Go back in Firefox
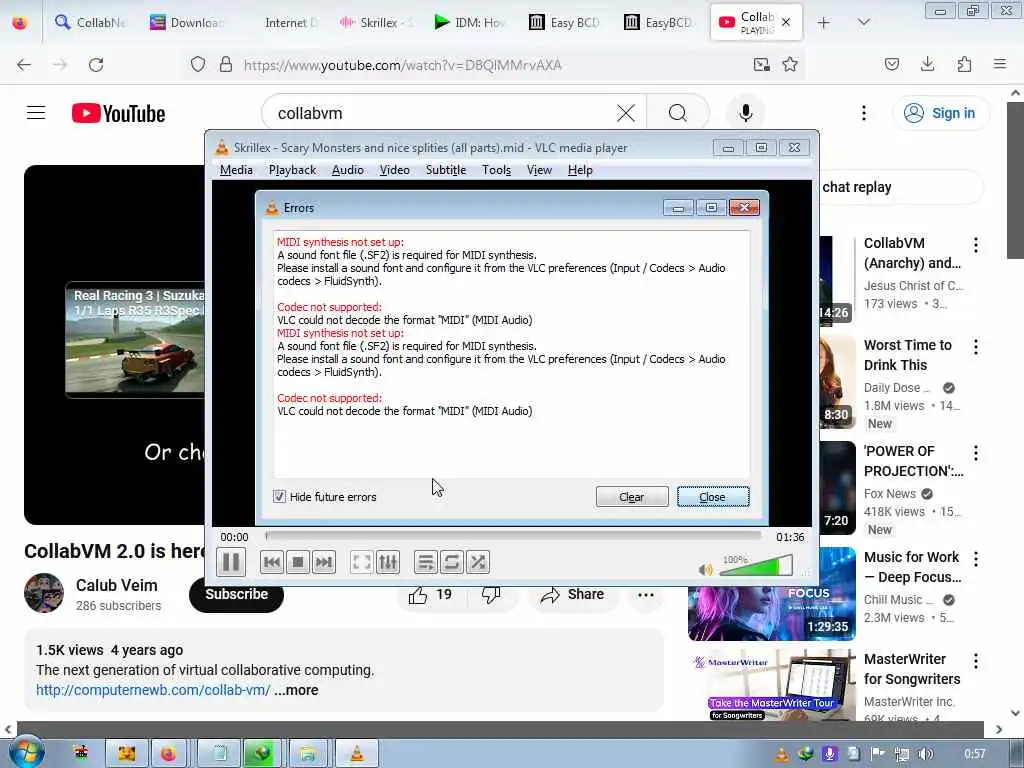Screen dimensions: 1024x768 [24, 64]
